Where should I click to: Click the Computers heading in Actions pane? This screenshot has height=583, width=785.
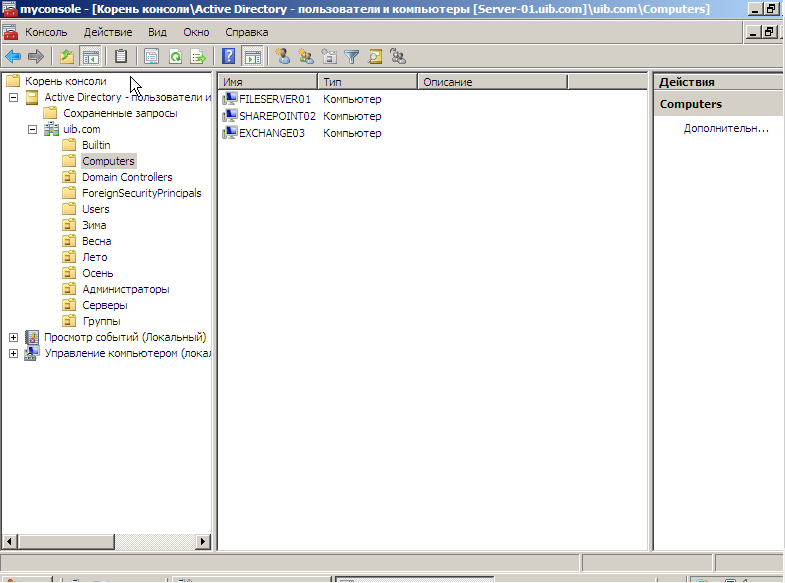(x=691, y=104)
